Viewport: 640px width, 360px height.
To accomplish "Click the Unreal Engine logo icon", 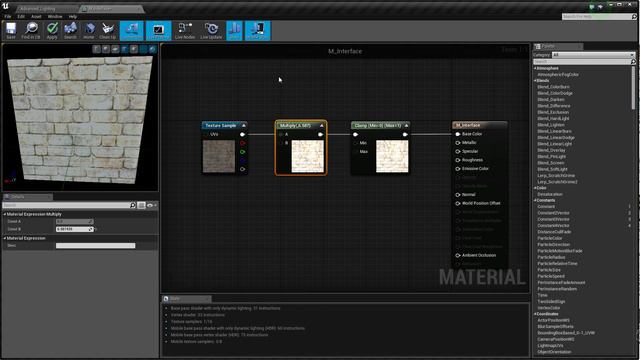I will coord(5,6).
